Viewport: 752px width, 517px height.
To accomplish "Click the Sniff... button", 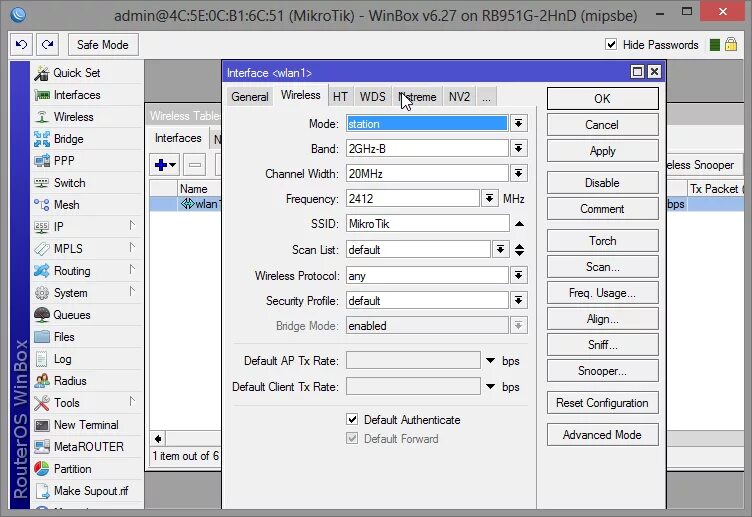I will [x=602, y=345].
